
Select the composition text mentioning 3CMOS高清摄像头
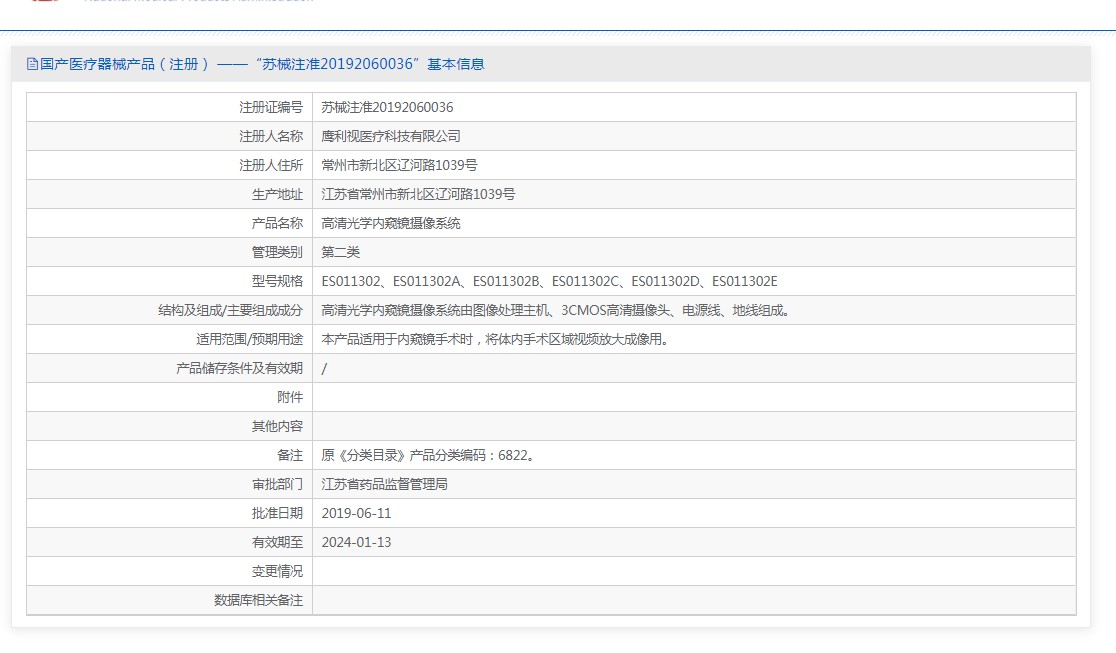(x=557, y=310)
